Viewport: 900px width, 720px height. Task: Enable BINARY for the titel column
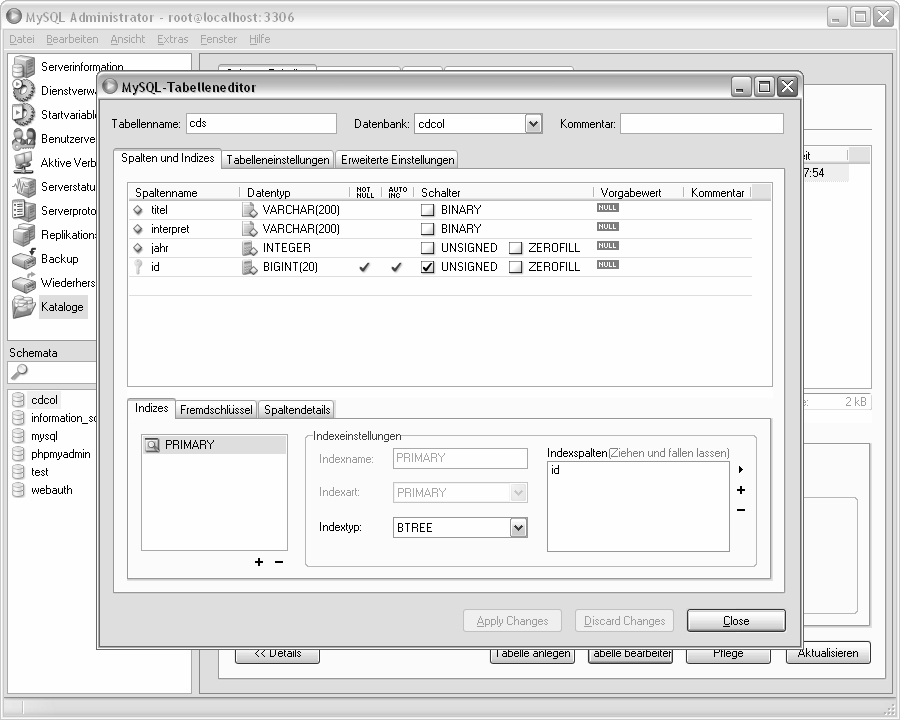point(428,210)
